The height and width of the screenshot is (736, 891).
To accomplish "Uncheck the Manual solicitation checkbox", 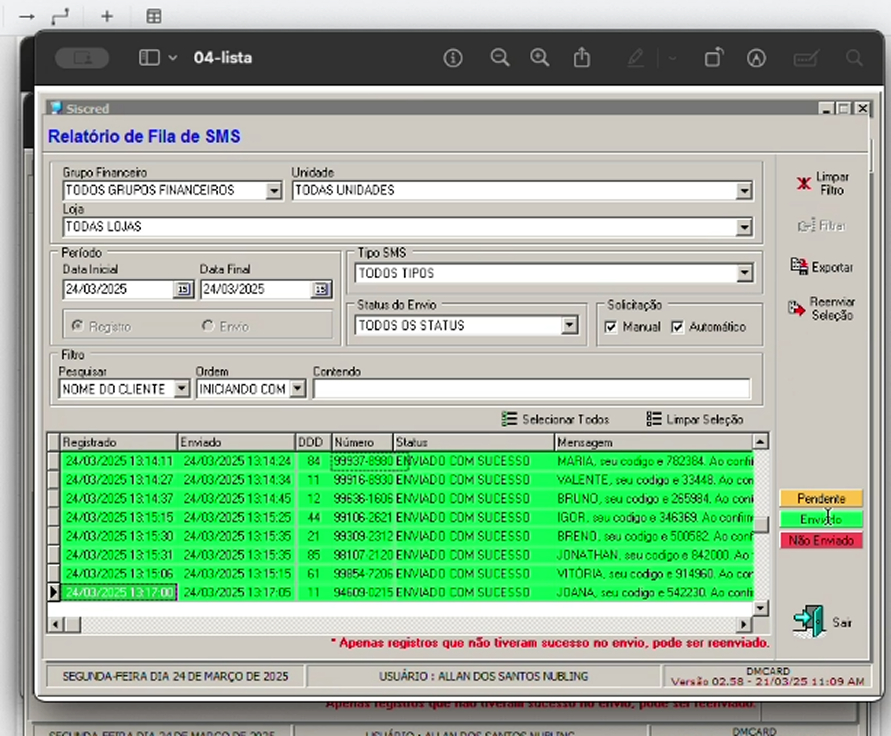I will (612, 327).
